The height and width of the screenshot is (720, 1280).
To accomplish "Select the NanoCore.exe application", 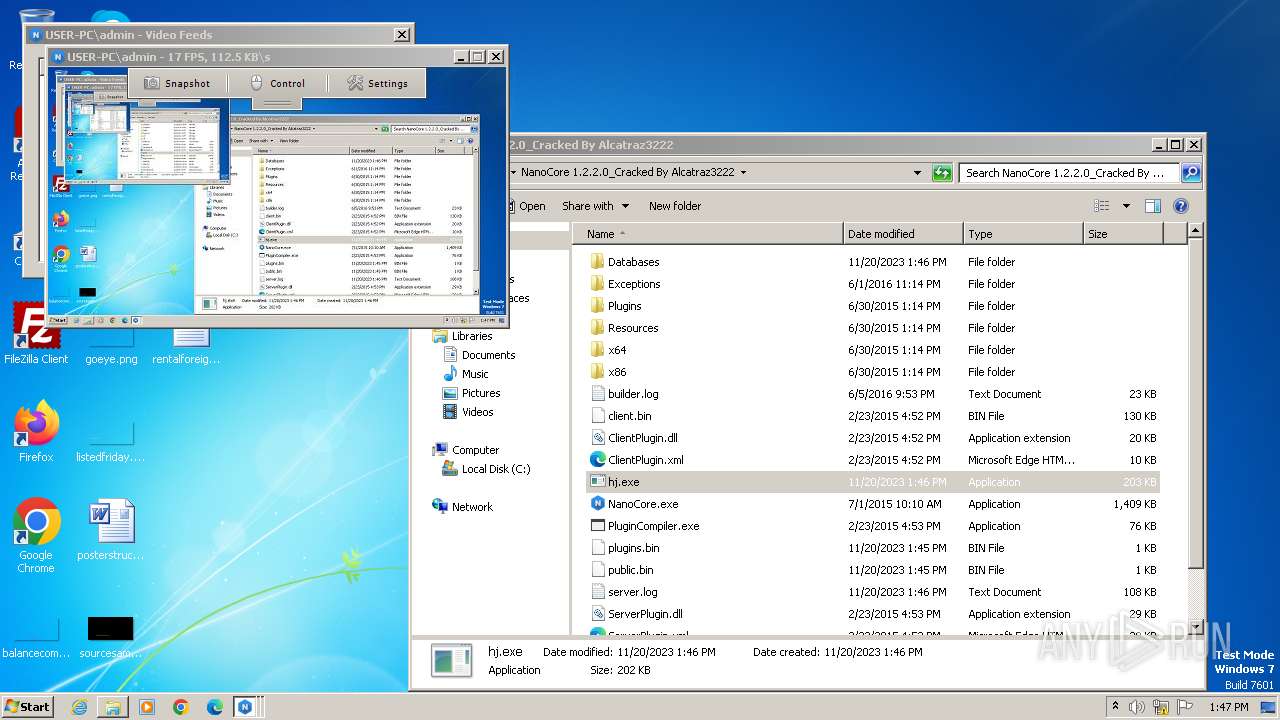I will click(x=872, y=504).
